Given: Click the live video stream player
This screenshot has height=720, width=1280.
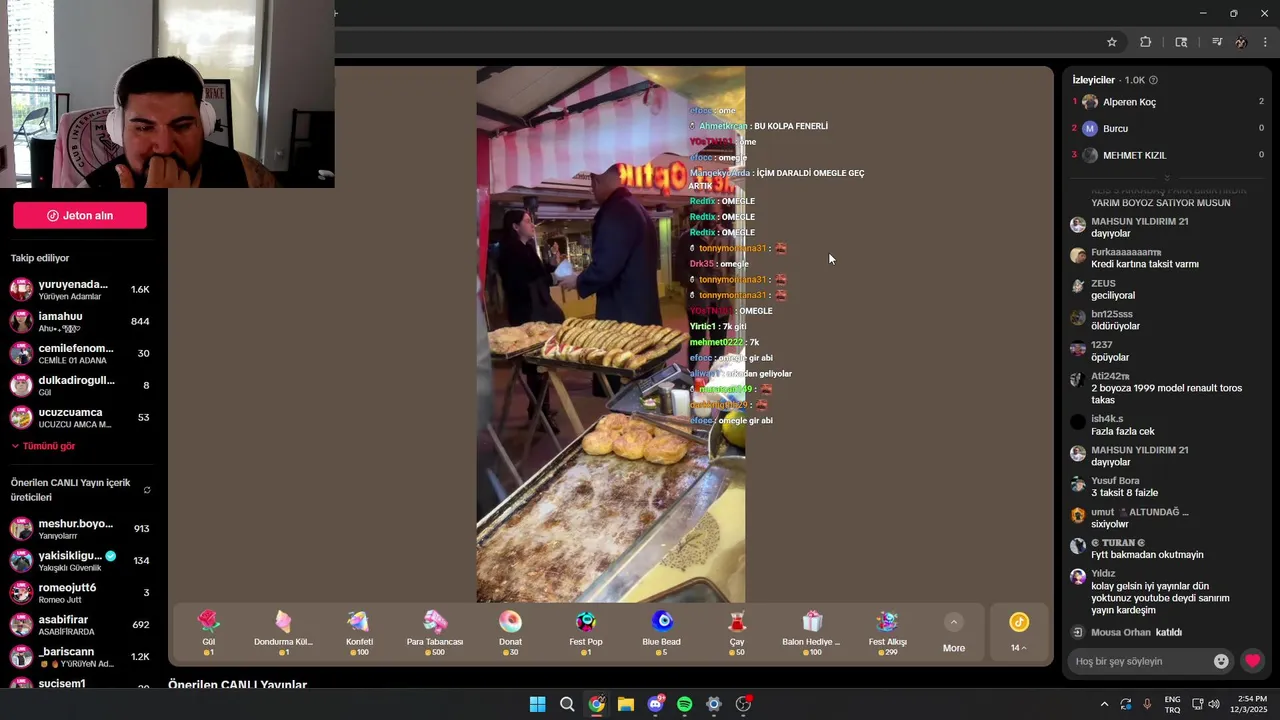Looking at the screenshot, I should (x=610, y=335).
